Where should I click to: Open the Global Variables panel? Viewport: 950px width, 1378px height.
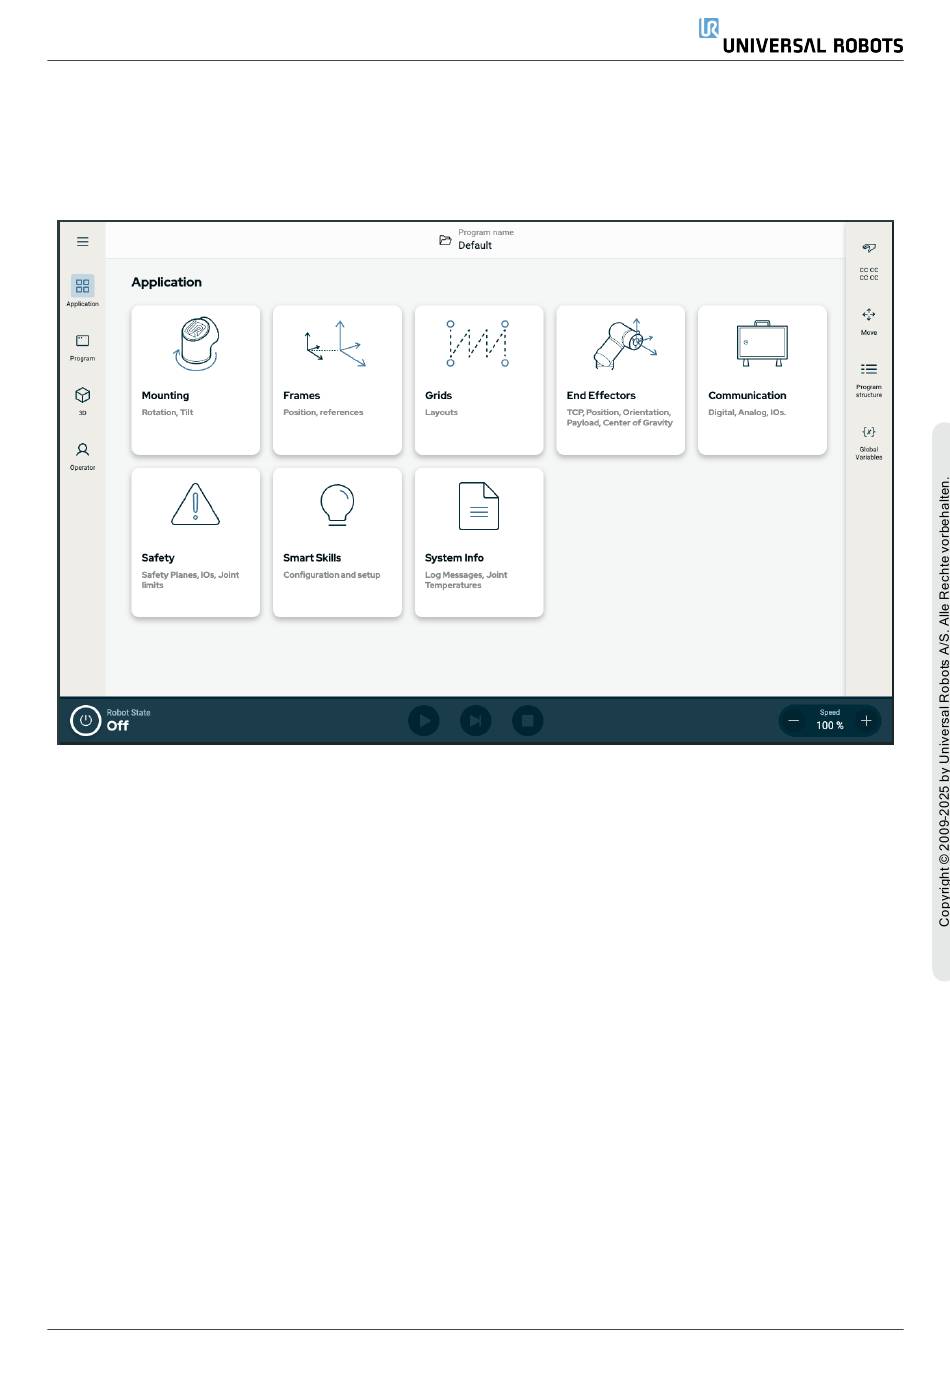[x=868, y=438]
